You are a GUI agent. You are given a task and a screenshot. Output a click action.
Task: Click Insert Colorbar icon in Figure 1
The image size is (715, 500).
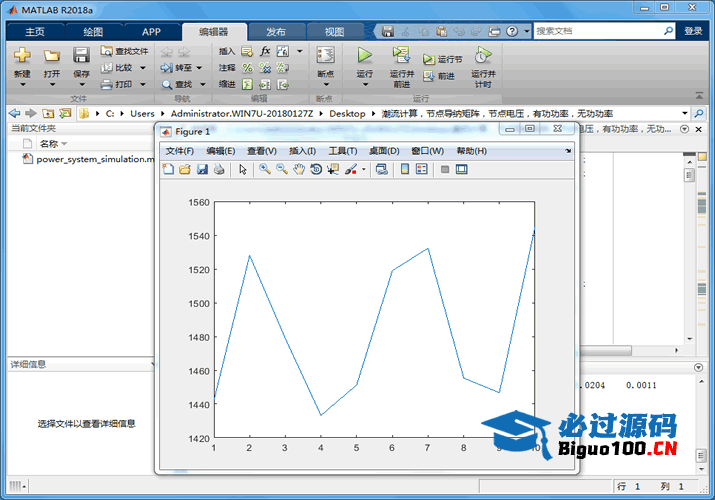[x=404, y=170]
